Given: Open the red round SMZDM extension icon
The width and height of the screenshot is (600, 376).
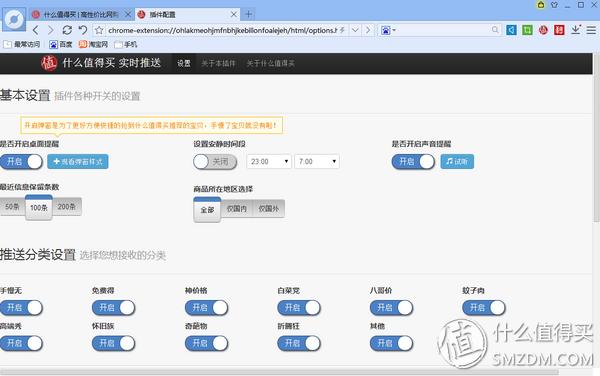Looking at the screenshot, I should (x=543, y=30).
